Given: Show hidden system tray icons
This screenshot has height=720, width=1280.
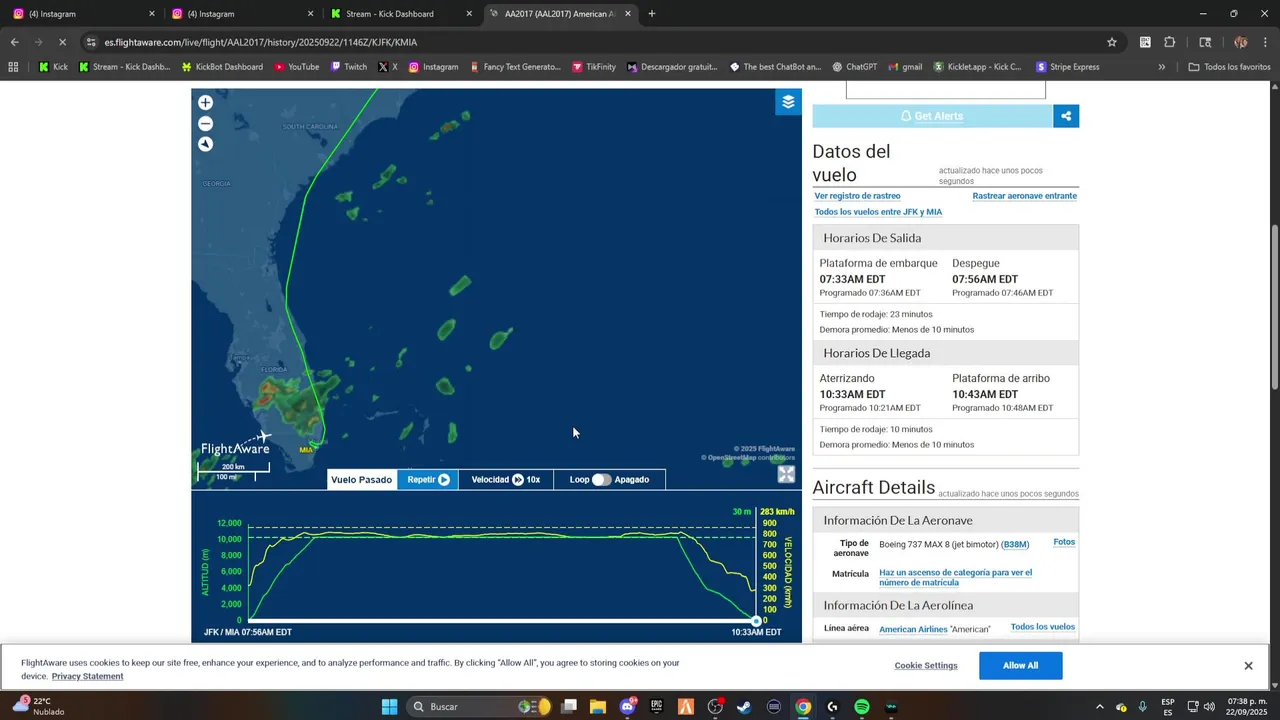Looking at the screenshot, I should [x=1100, y=707].
